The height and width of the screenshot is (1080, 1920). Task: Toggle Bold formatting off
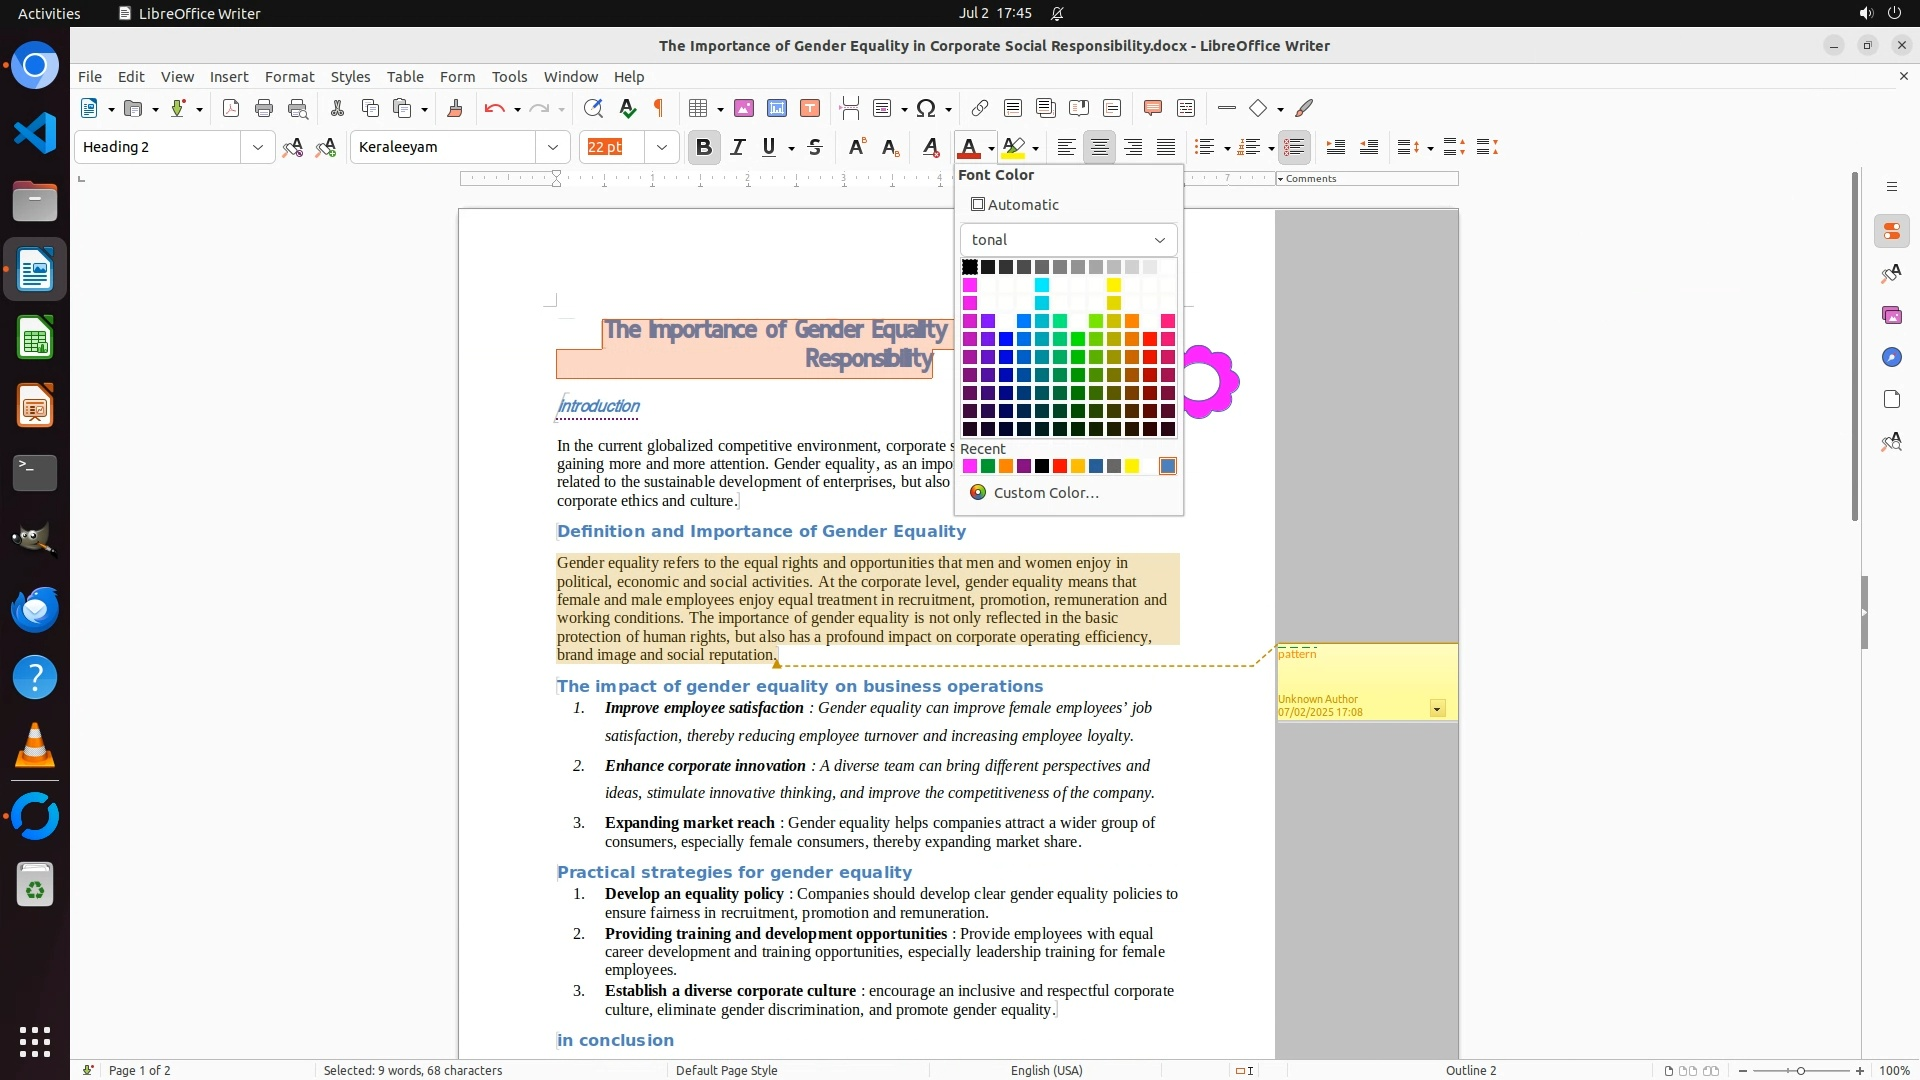pos(703,147)
